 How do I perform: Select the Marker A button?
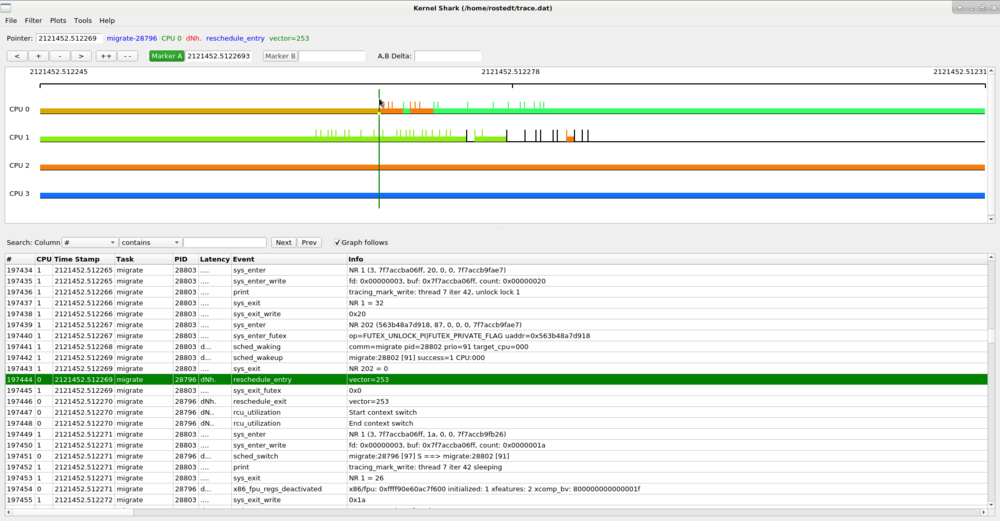tap(166, 56)
